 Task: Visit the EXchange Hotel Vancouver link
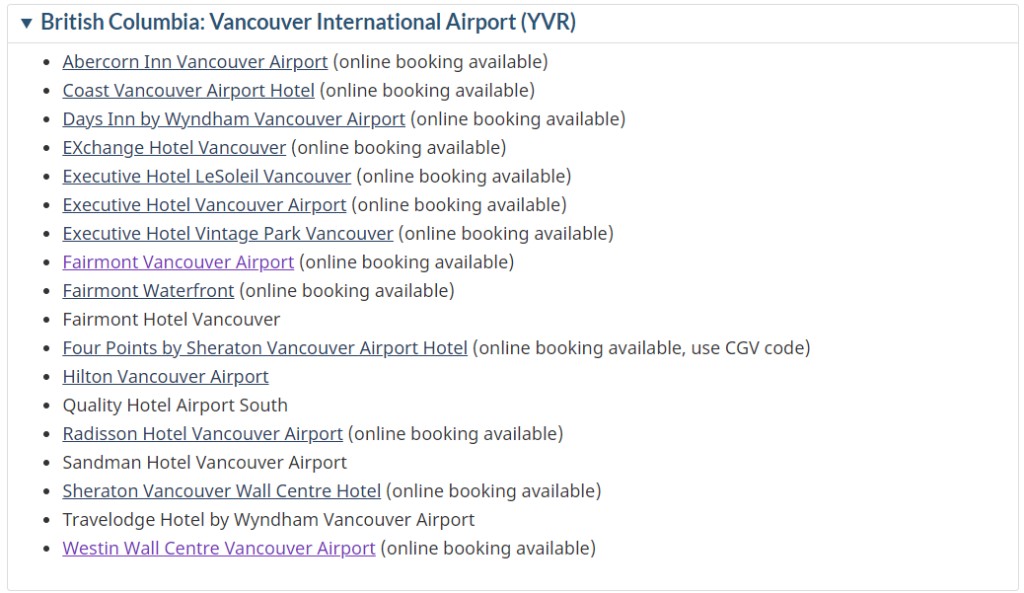tap(174, 148)
